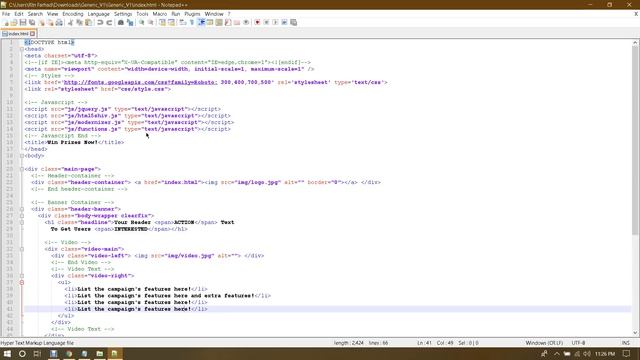
Task: Collapse the body fold on line 18
Action: (22, 156)
